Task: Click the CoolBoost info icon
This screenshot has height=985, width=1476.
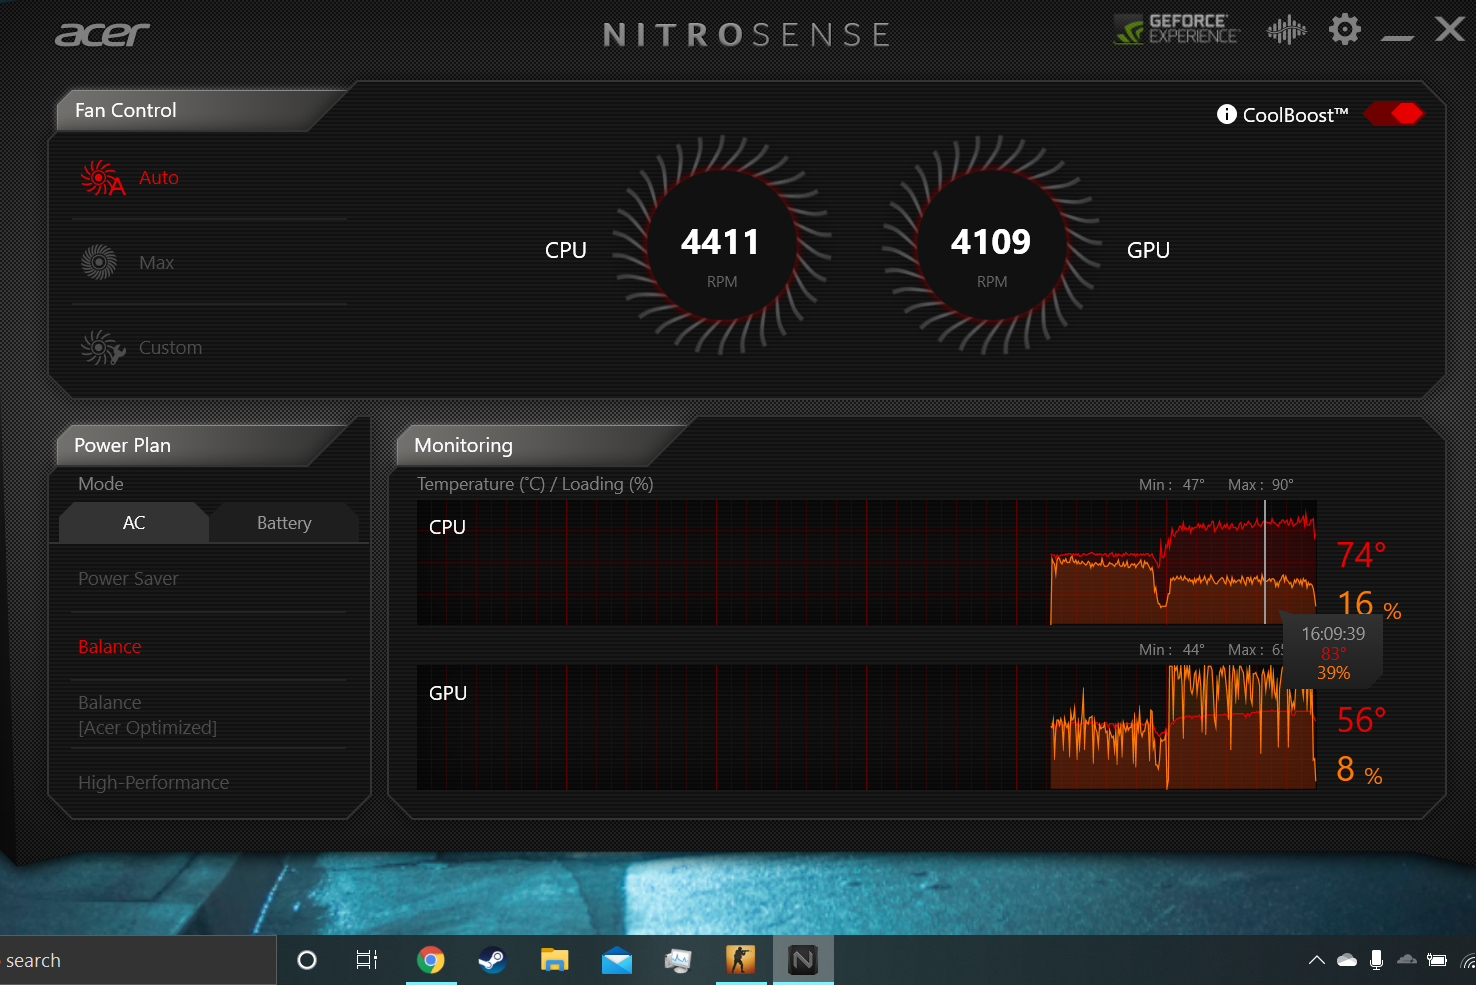Action: [x=1226, y=115]
